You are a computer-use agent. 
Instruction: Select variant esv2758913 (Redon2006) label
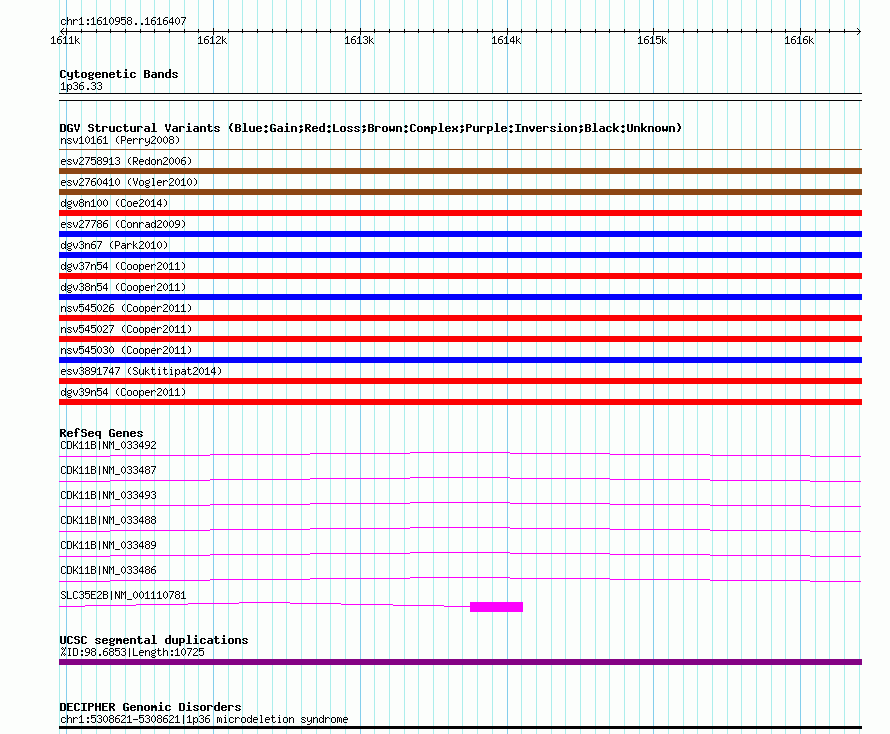tap(126, 161)
